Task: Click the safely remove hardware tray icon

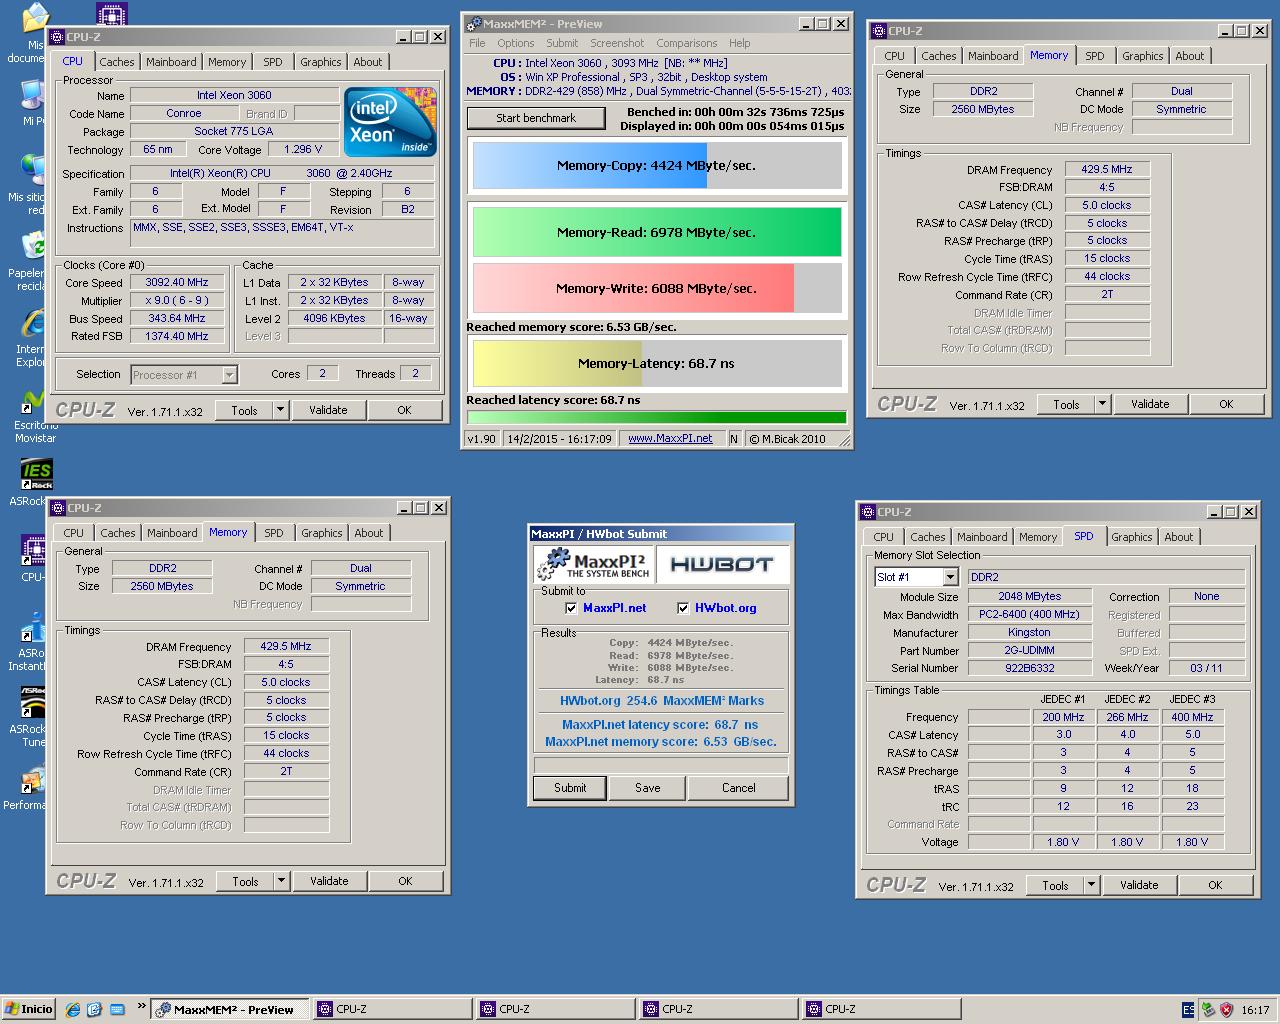Action: tap(1208, 1010)
